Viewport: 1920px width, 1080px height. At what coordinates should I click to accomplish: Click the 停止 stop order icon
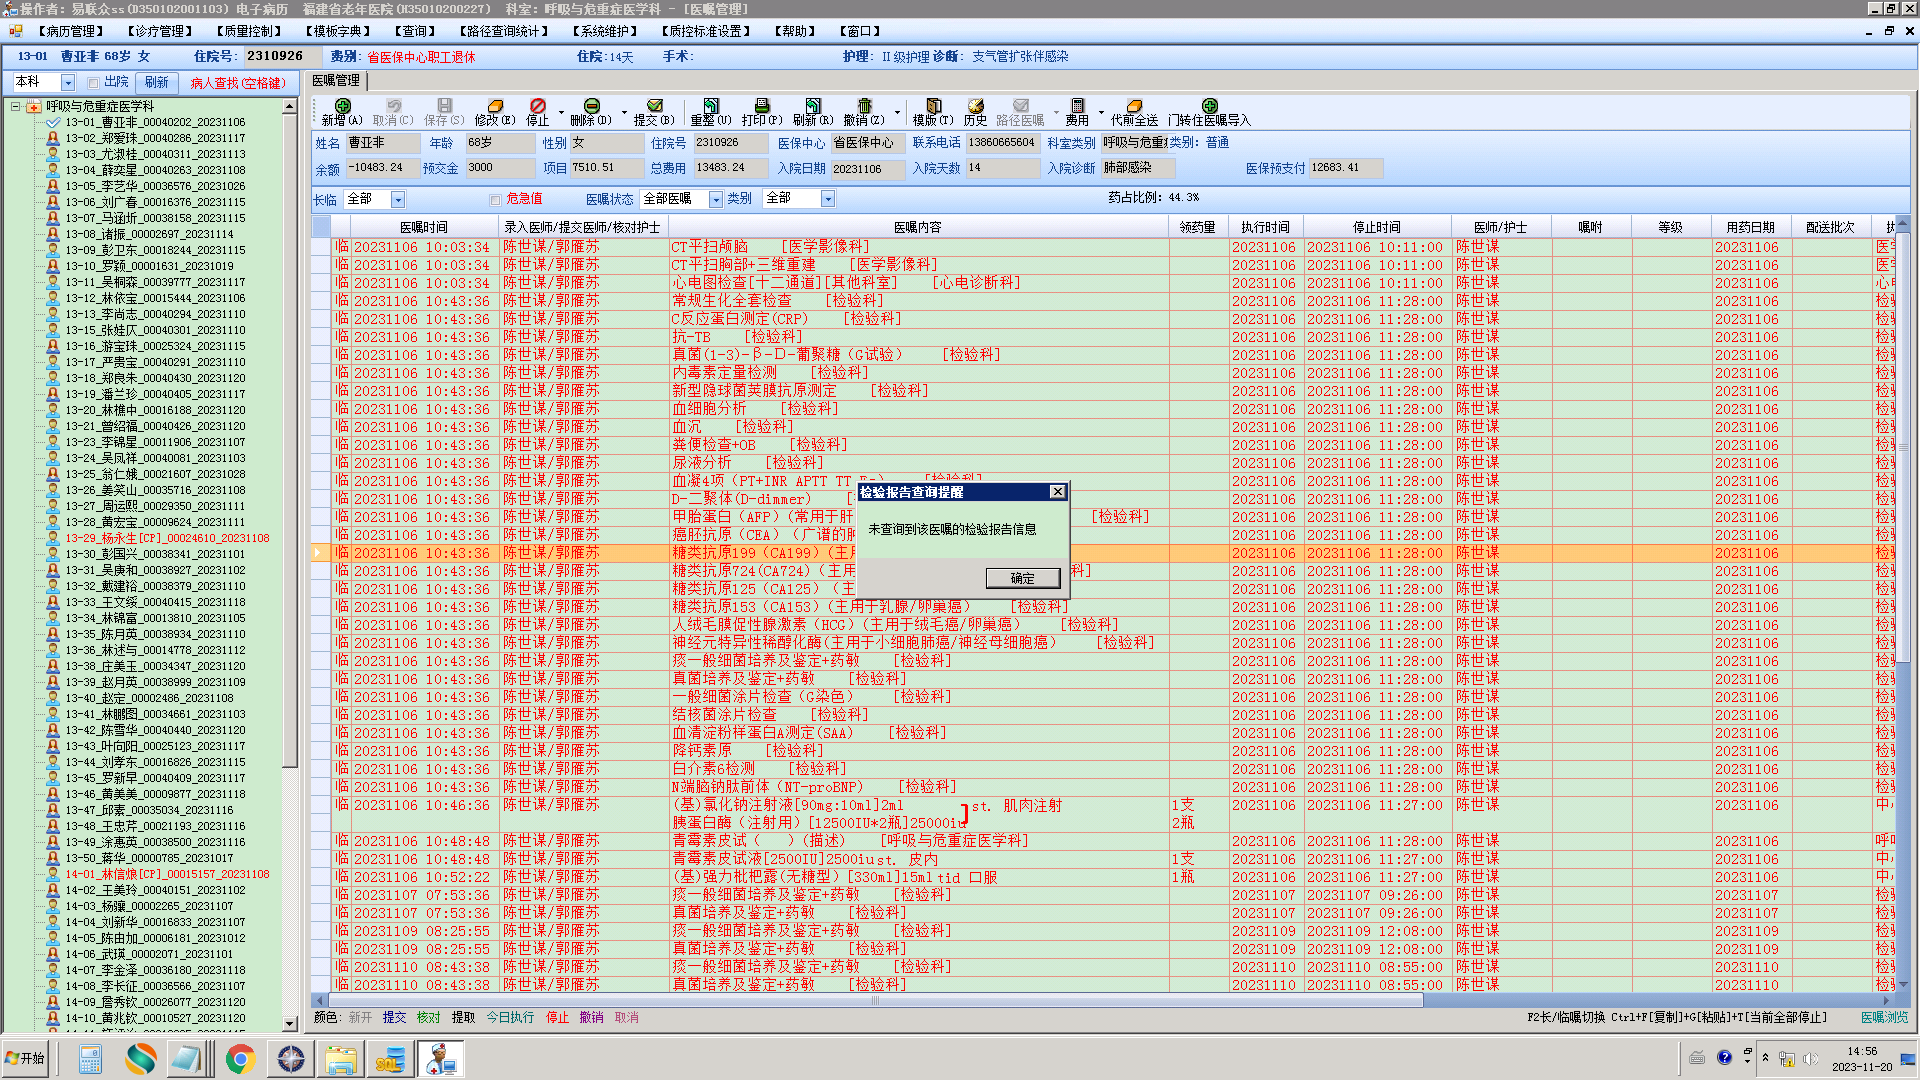coord(538,106)
